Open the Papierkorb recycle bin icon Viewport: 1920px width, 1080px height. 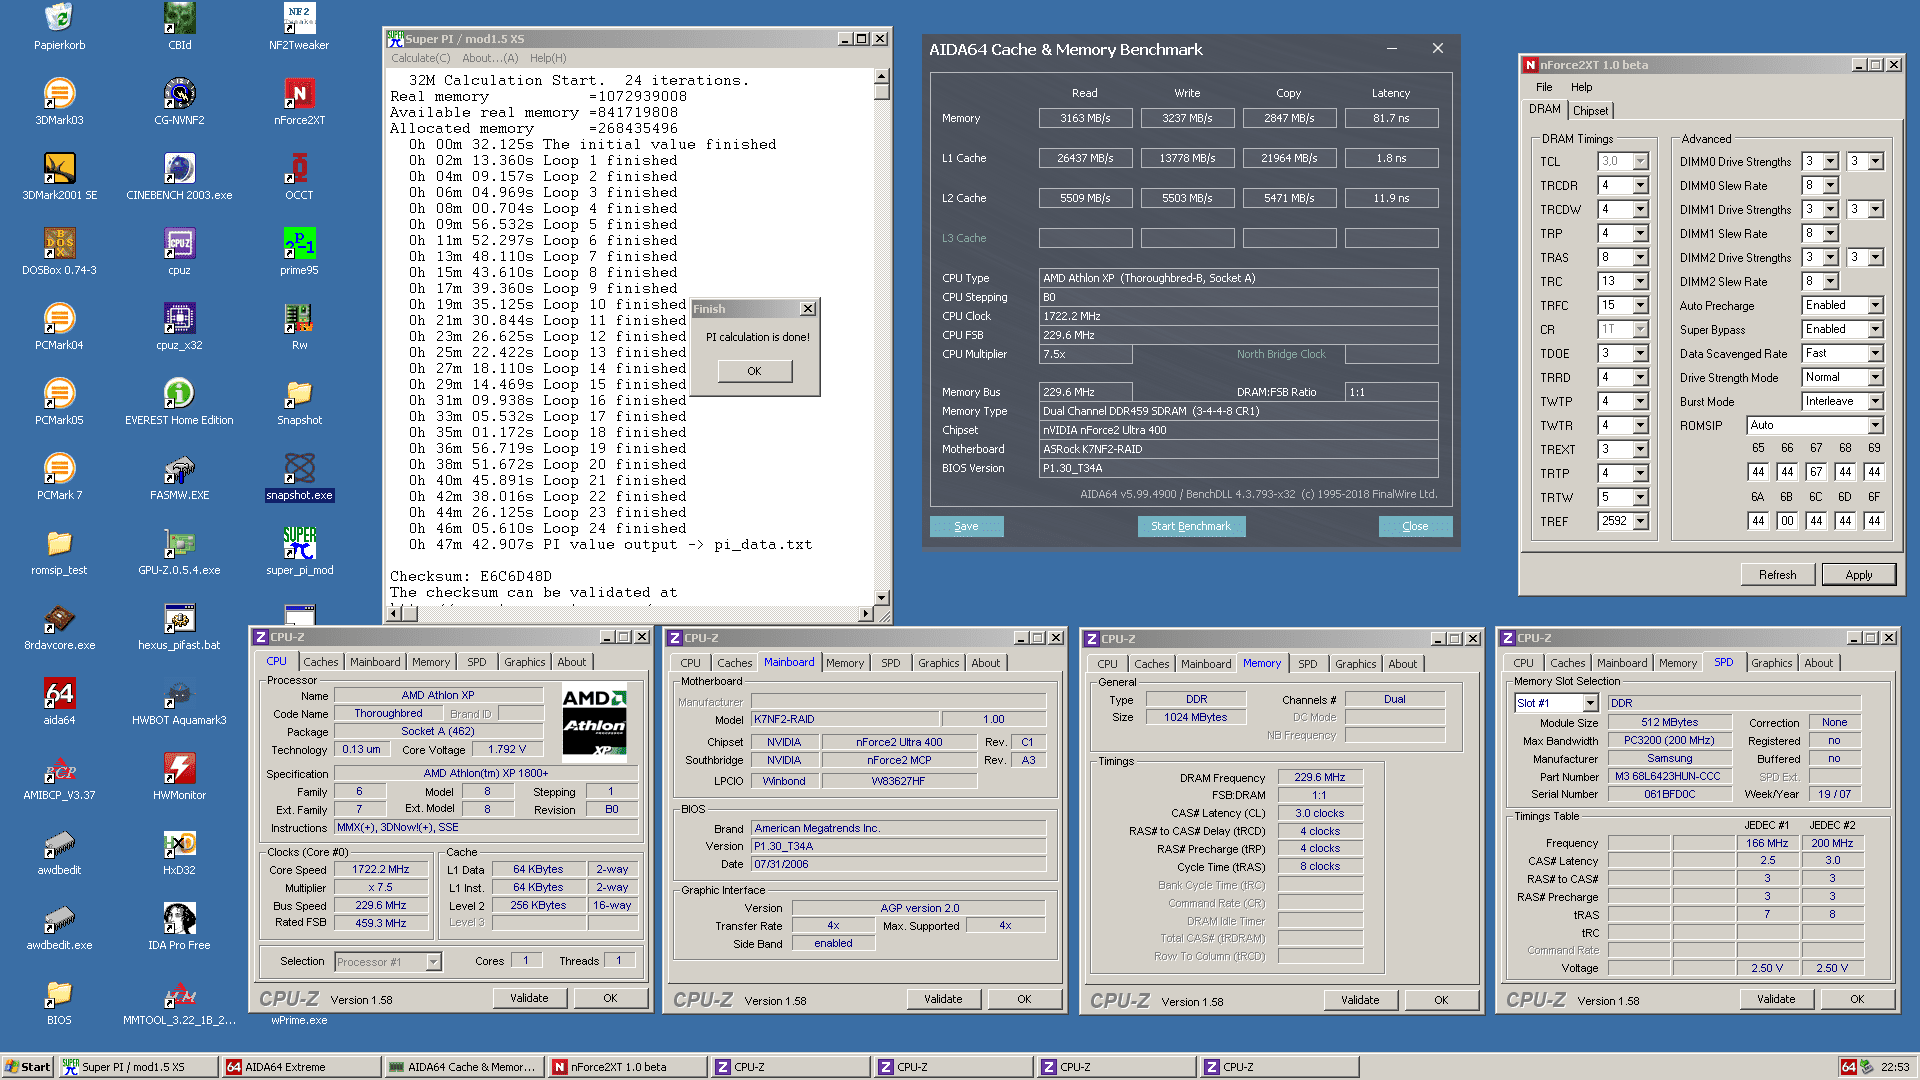[x=59, y=27]
